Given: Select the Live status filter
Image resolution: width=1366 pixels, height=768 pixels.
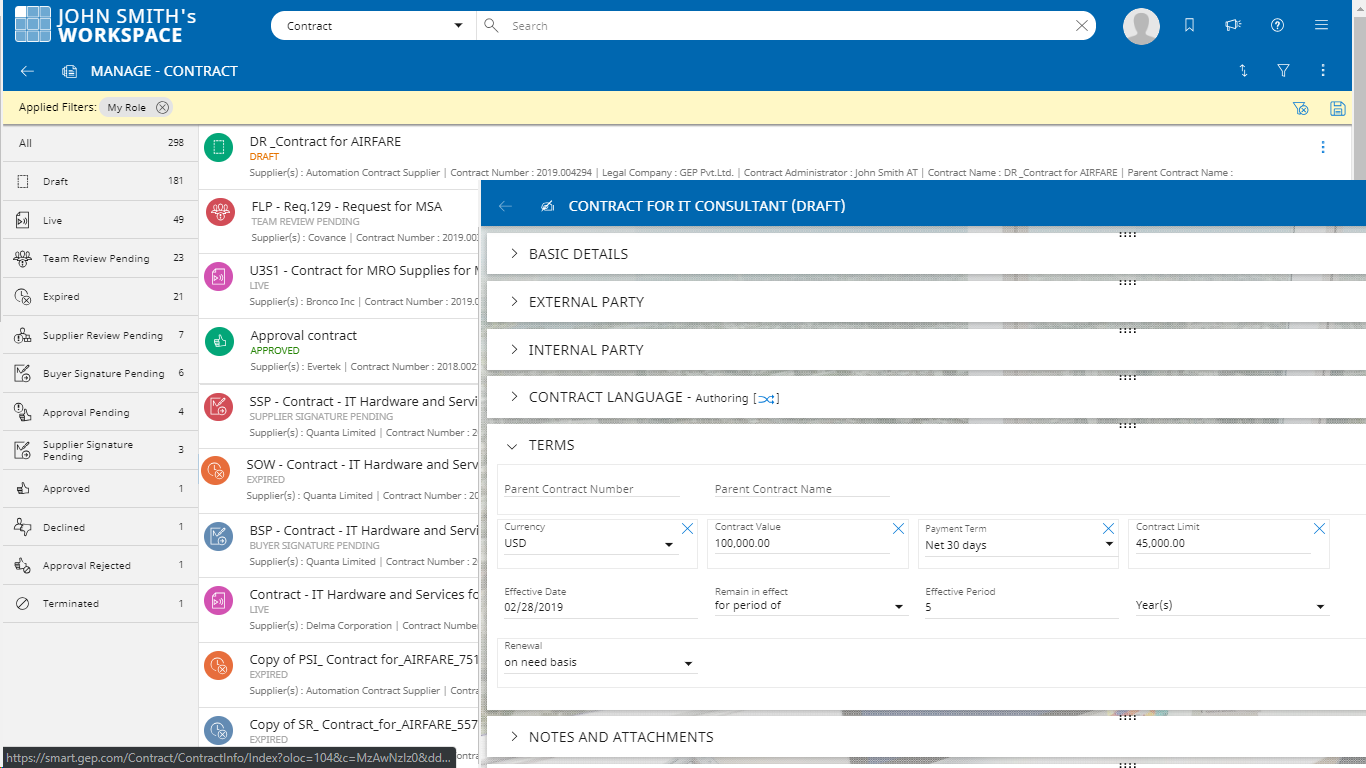Looking at the screenshot, I should 100,220.
